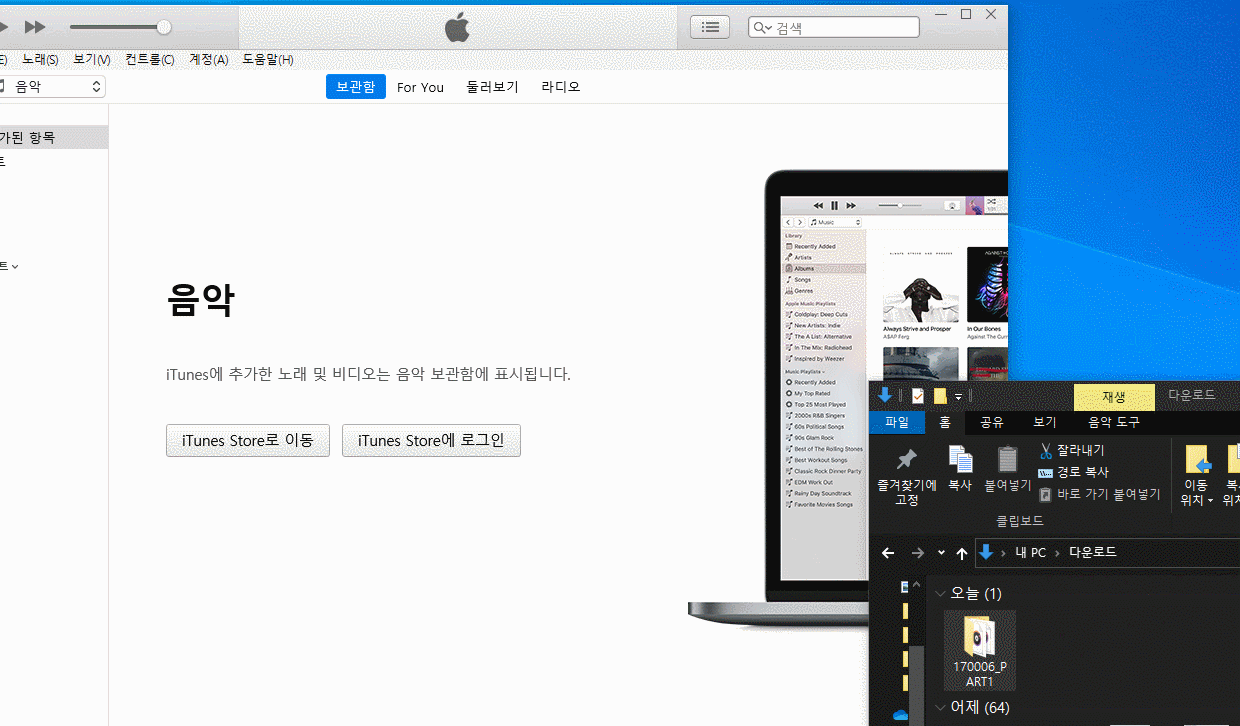Open the iTunes list view button

click(710, 27)
